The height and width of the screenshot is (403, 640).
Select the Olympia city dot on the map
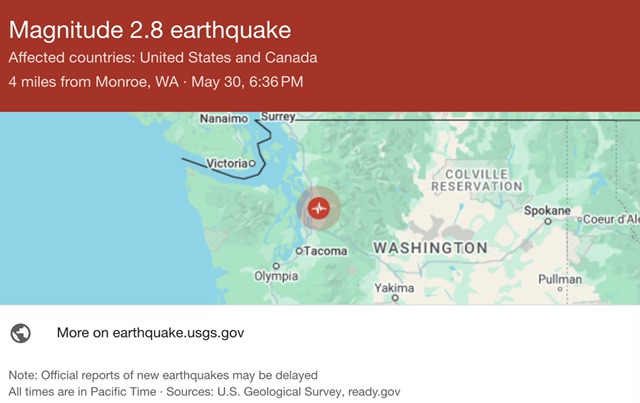click(x=275, y=266)
